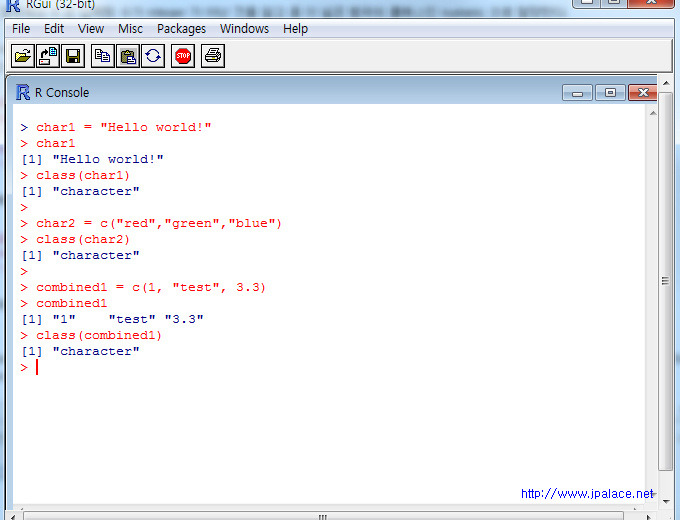The width and height of the screenshot is (680, 520).
Task: Click the R logo in R Console title
Action: (23, 92)
